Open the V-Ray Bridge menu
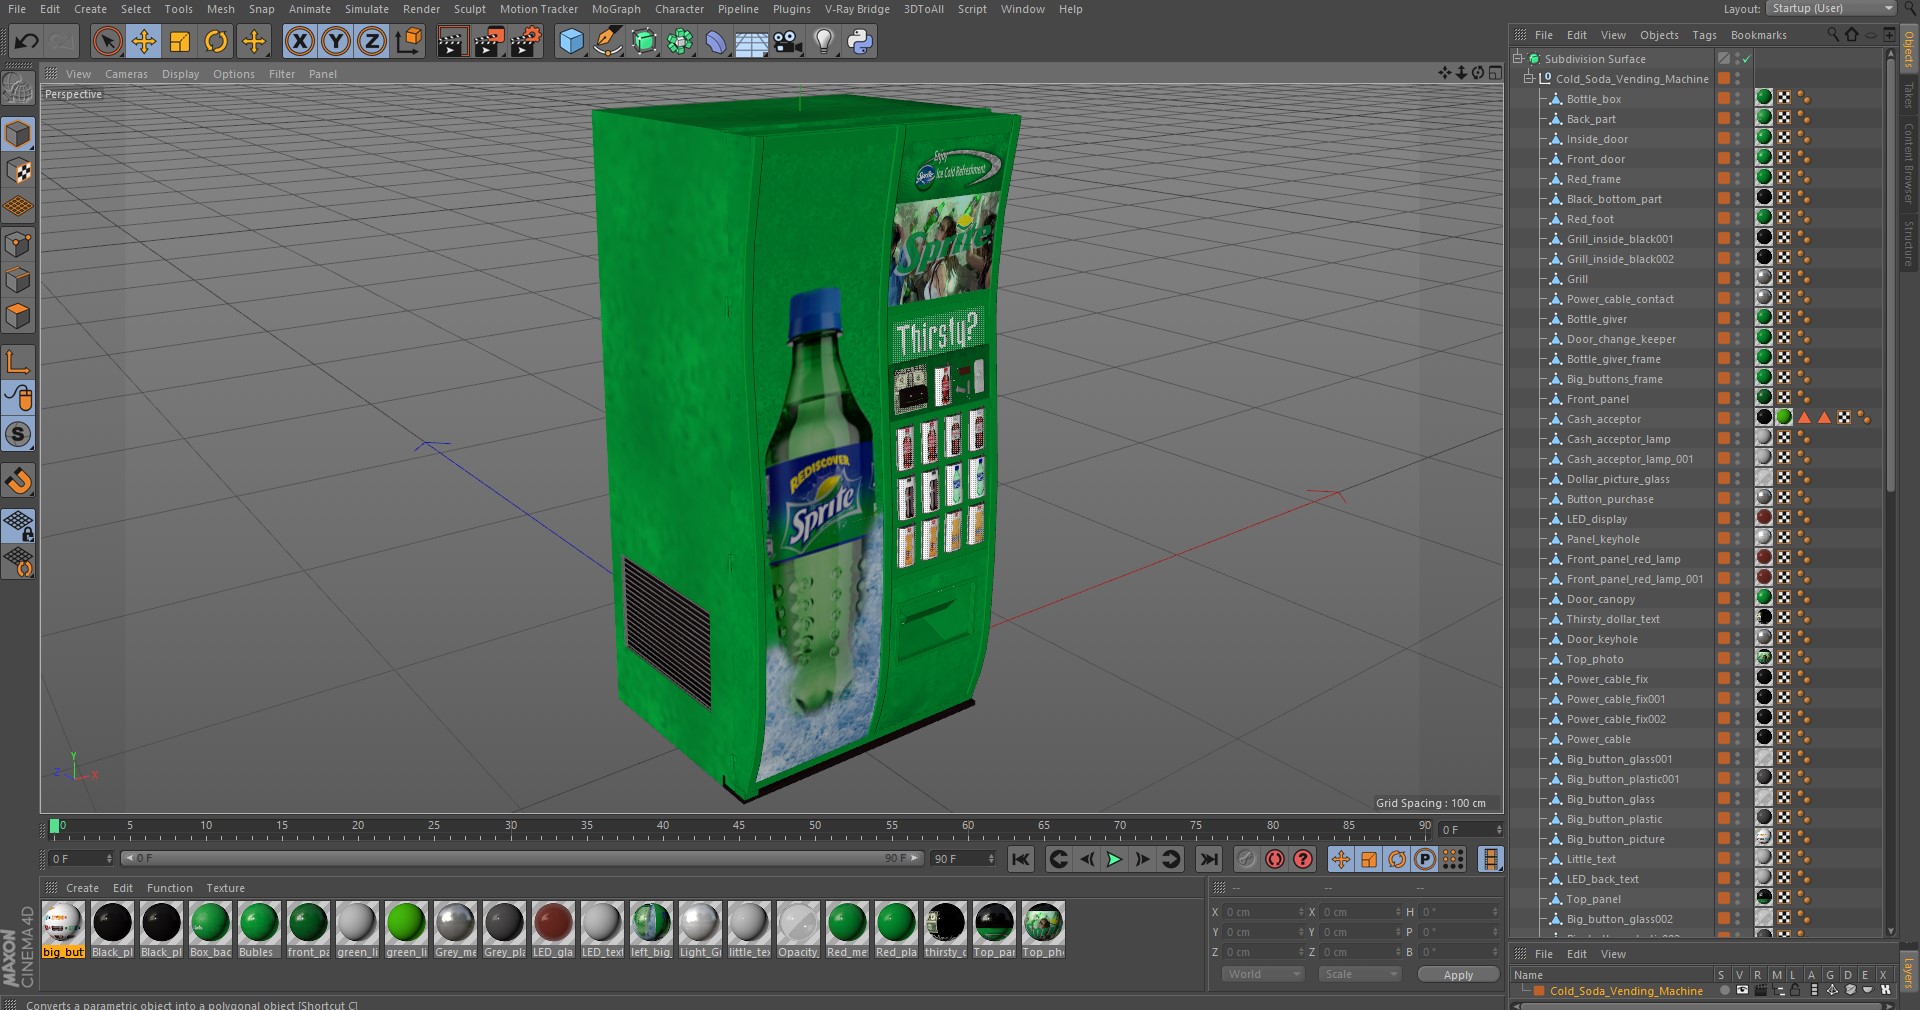1920x1010 pixels. pos(857,9)
